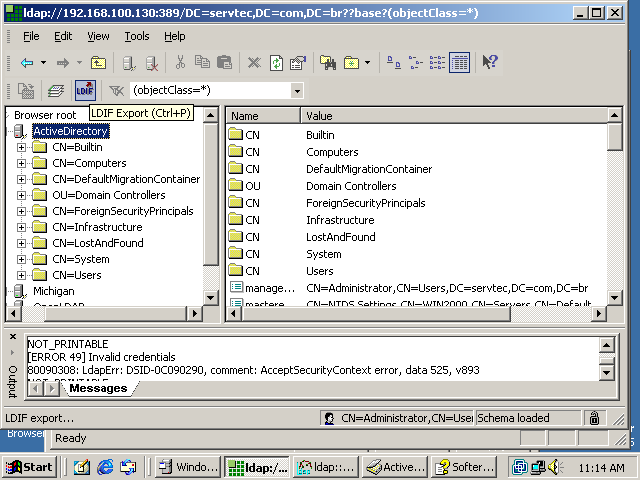Click the LDIF Export toolbar button
This screenshot has width=640, height=480.
(x=85, y=90)
